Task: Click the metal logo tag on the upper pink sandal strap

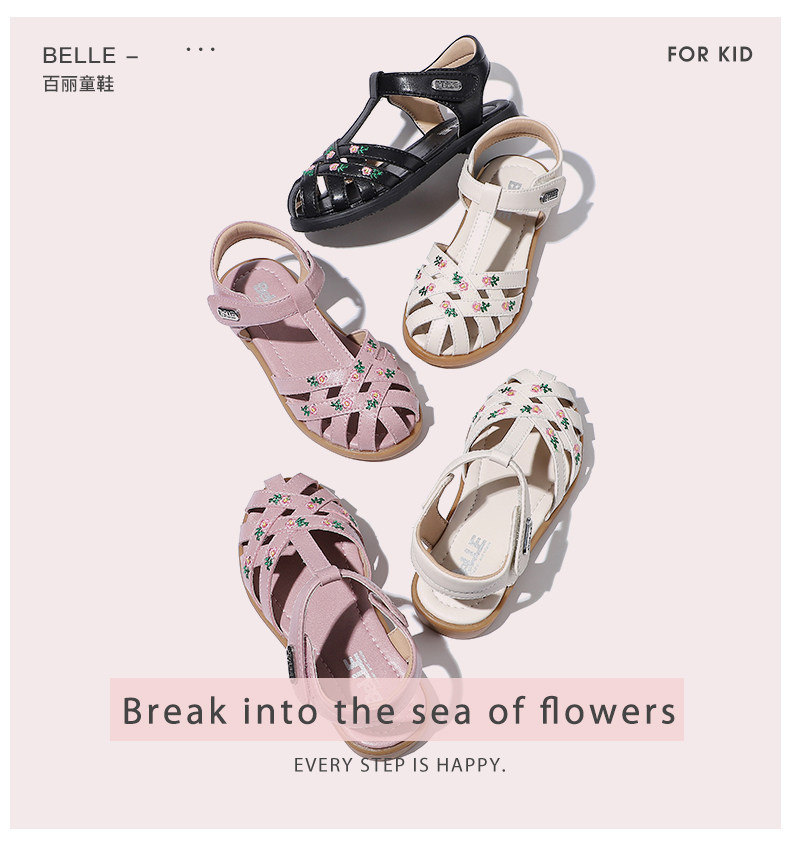Action: pyautogui.click(x=228, y=314)
